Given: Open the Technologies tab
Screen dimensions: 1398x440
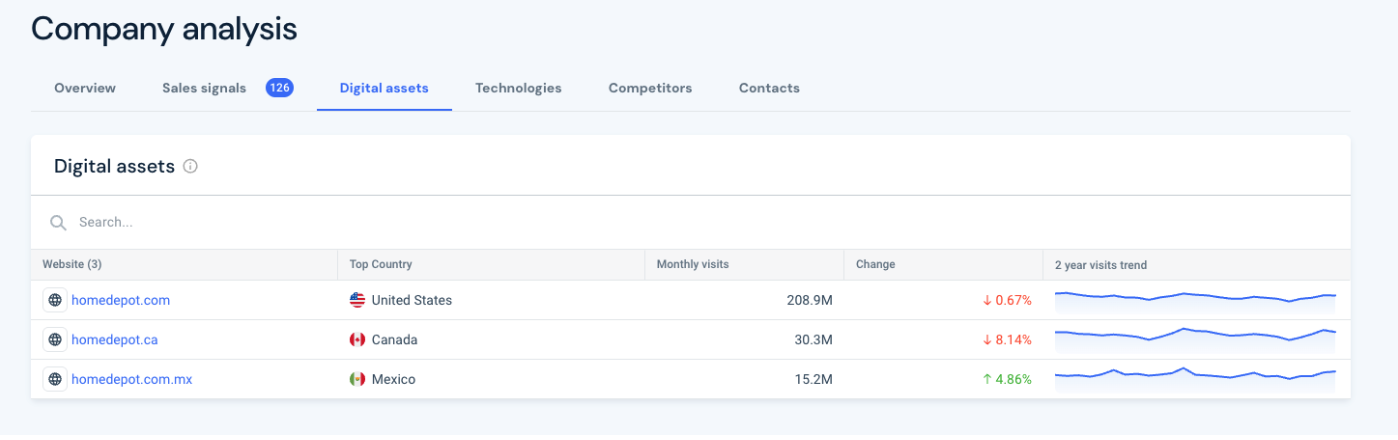Looking at the screenshot, I should click(x=518, y=88).
